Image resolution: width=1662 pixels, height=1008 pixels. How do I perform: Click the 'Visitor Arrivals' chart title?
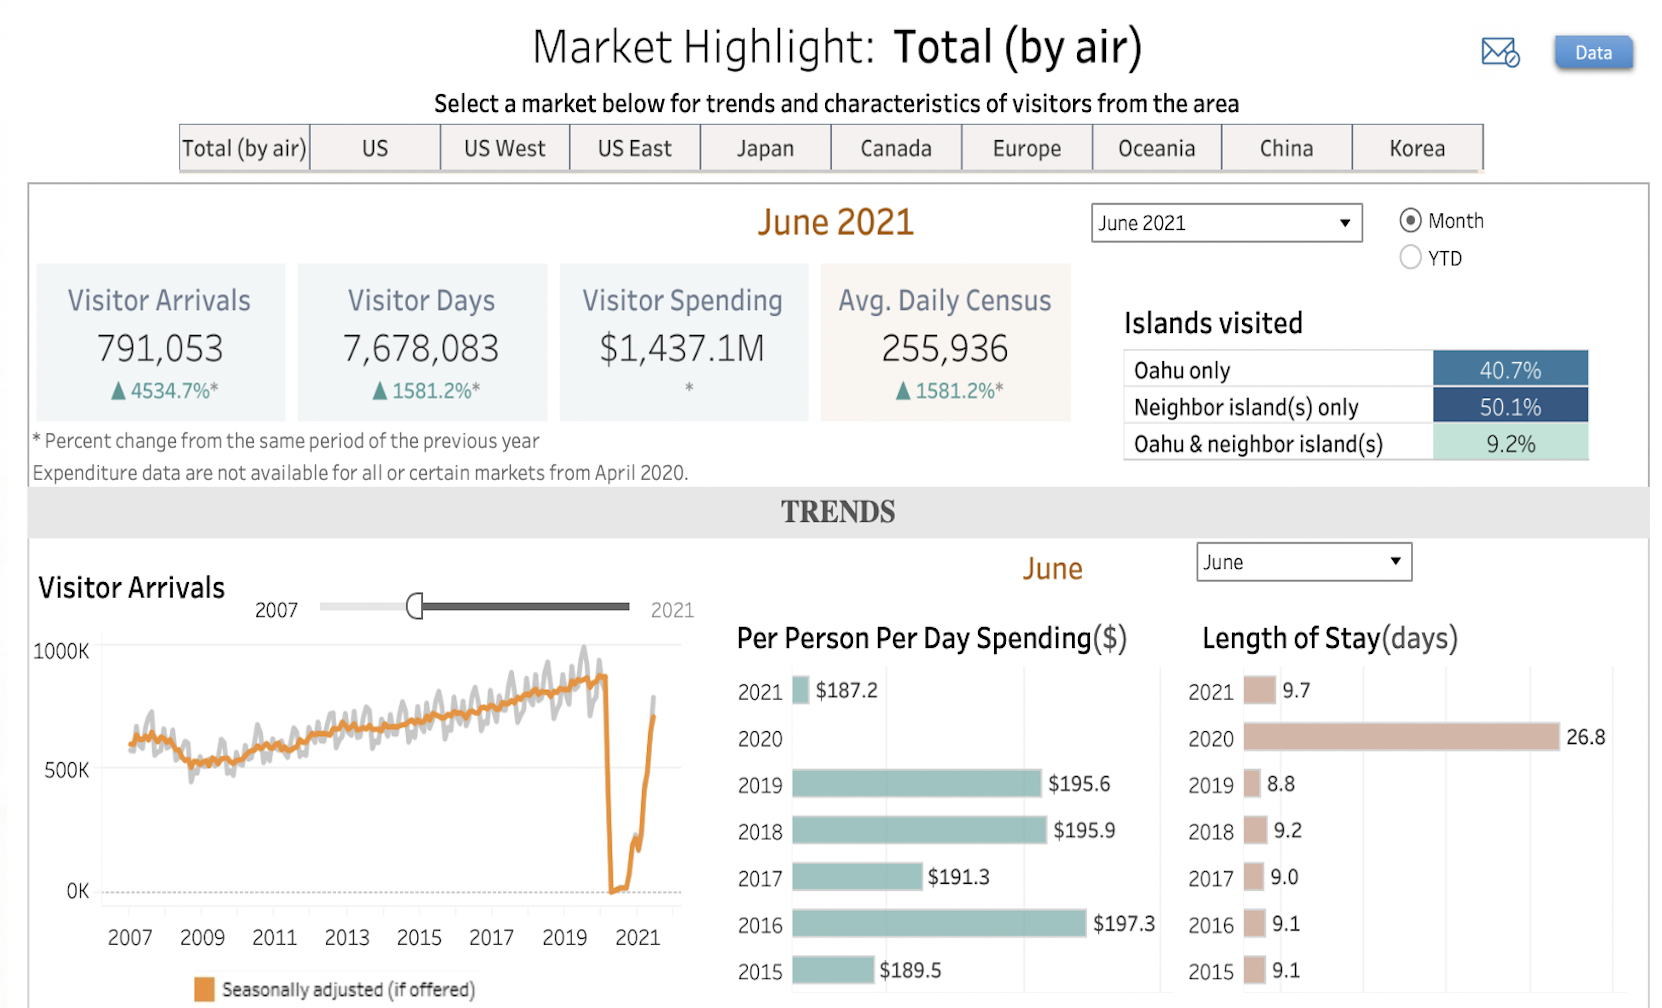pos(132,587)
